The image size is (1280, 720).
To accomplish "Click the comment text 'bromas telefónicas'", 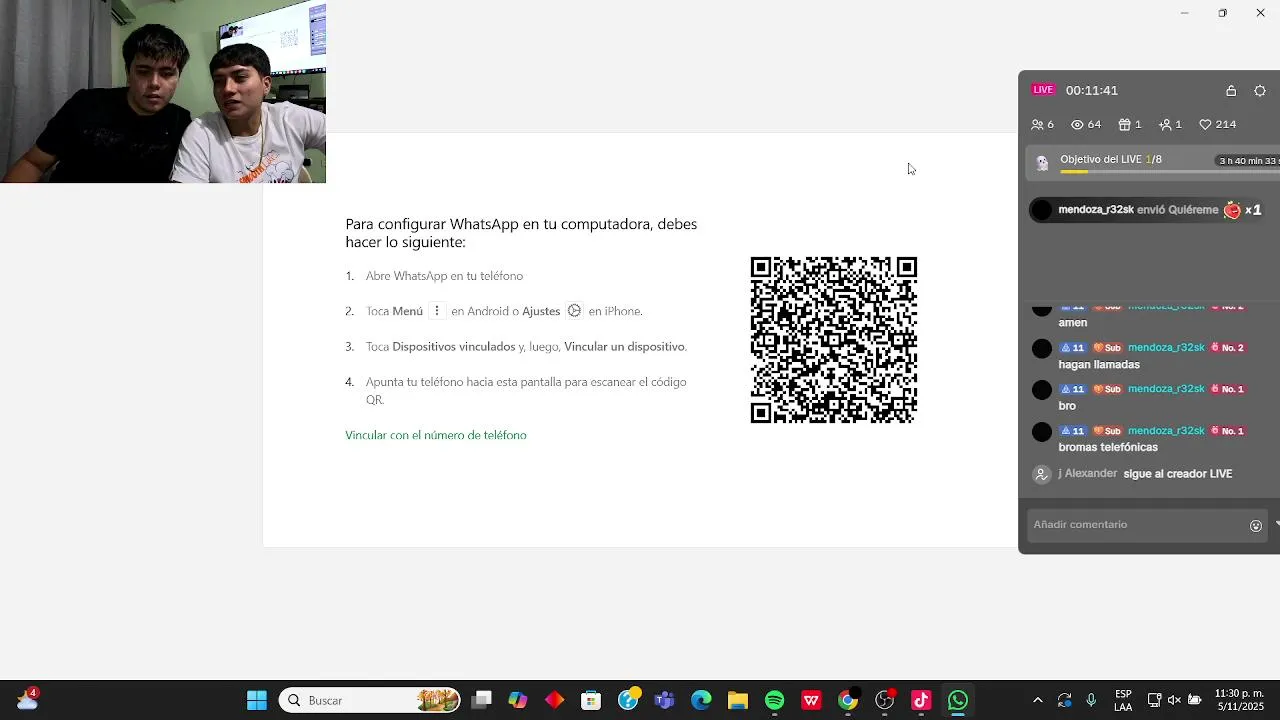I will tap(1108, 447).
